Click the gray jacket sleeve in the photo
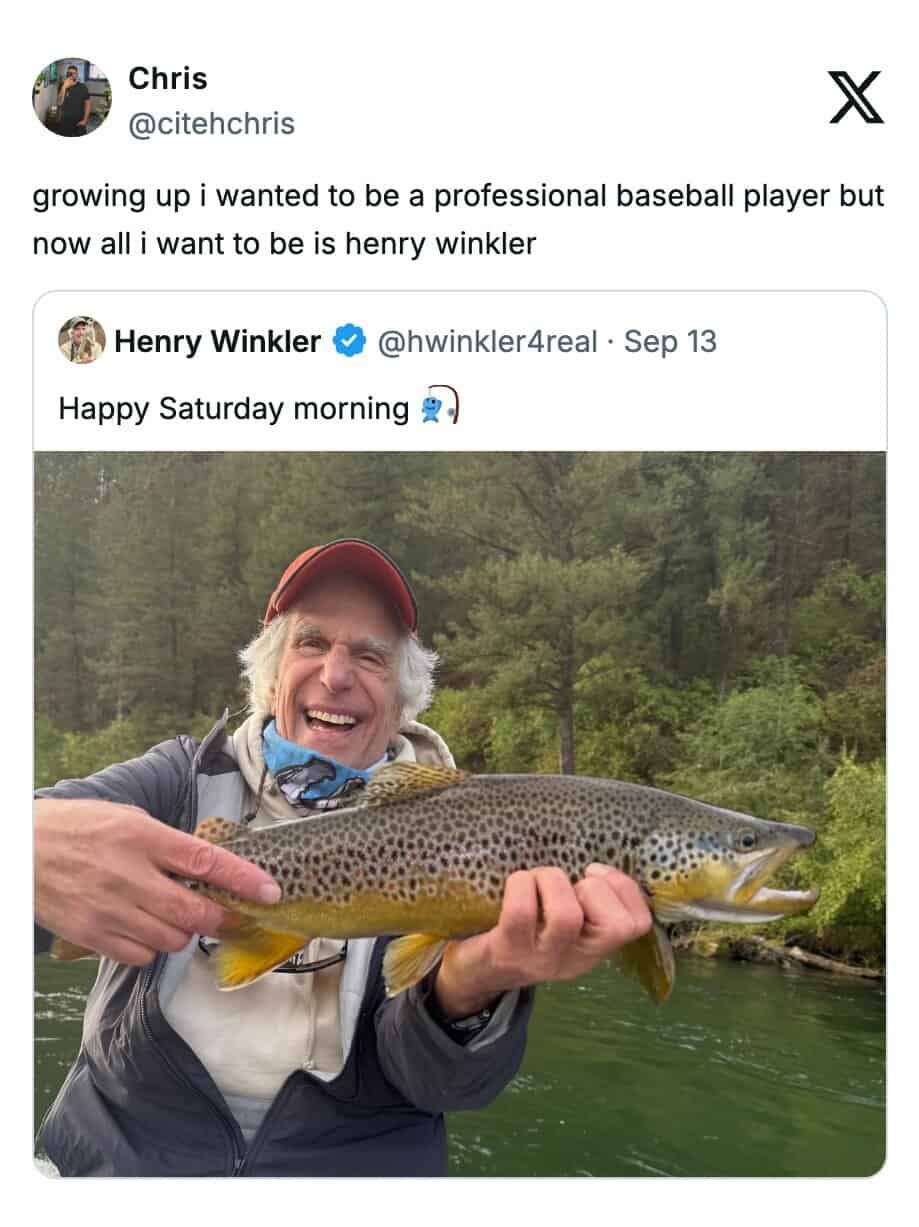This screenshot has width=919, height=1227. (470, 1050)
